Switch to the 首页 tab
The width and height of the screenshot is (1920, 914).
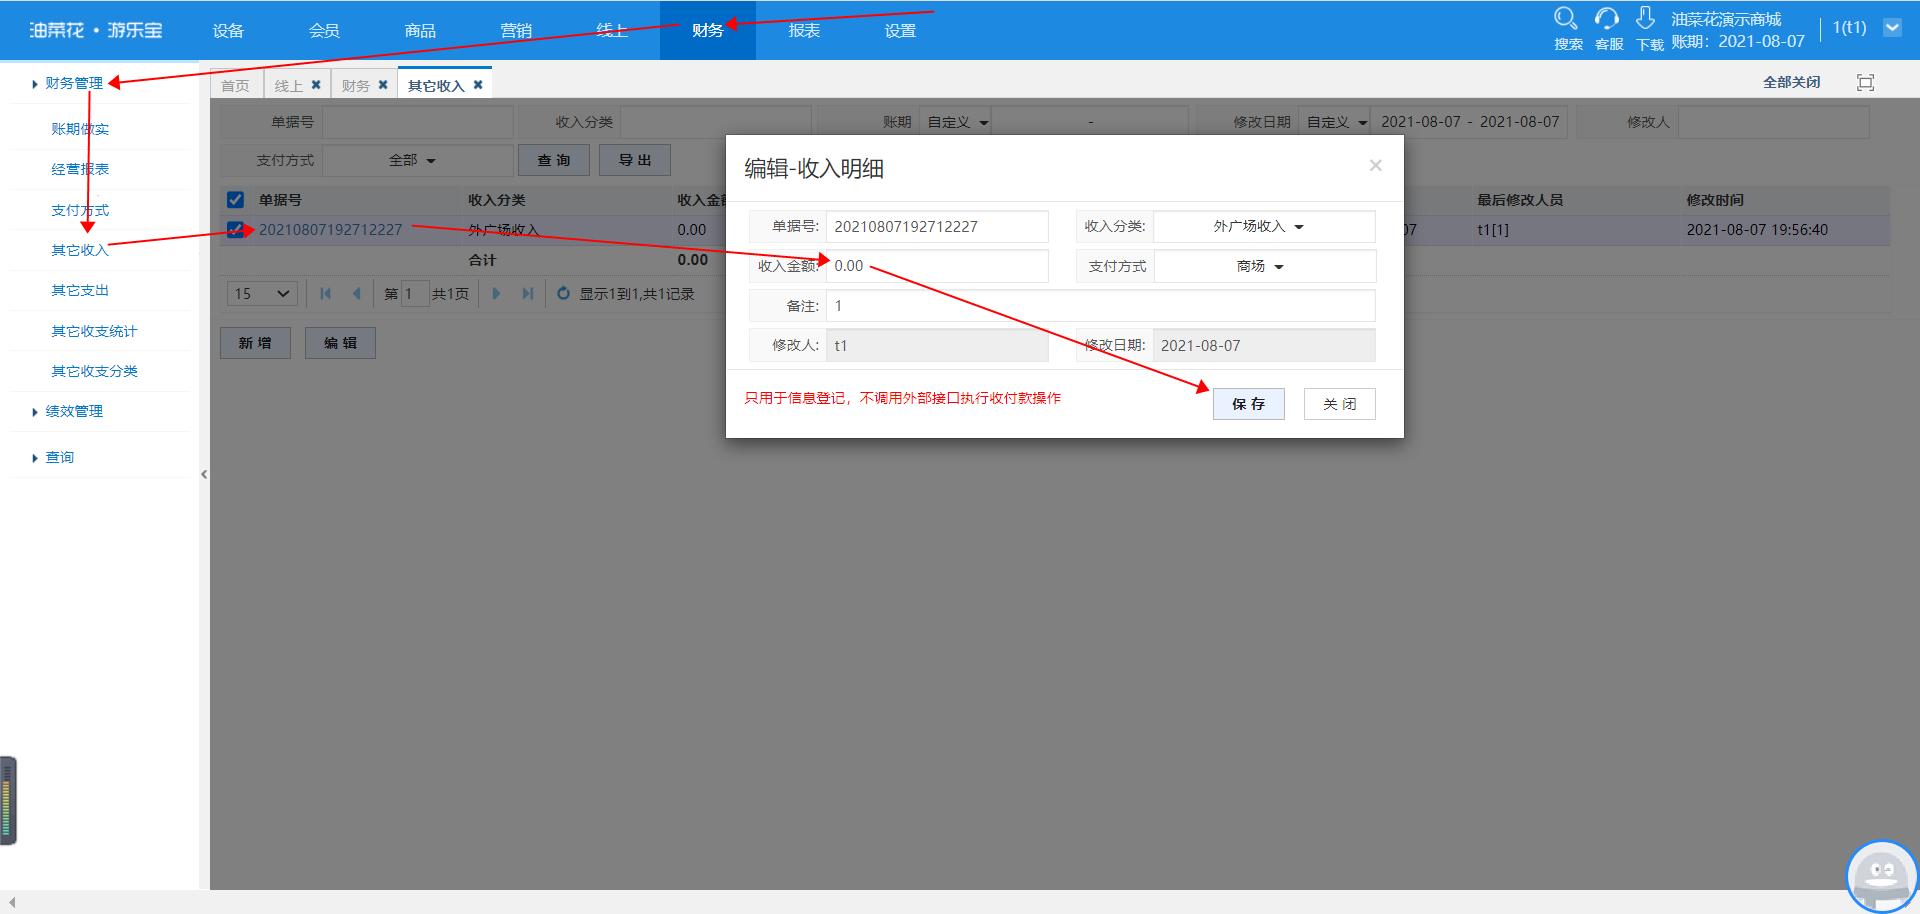236,85
